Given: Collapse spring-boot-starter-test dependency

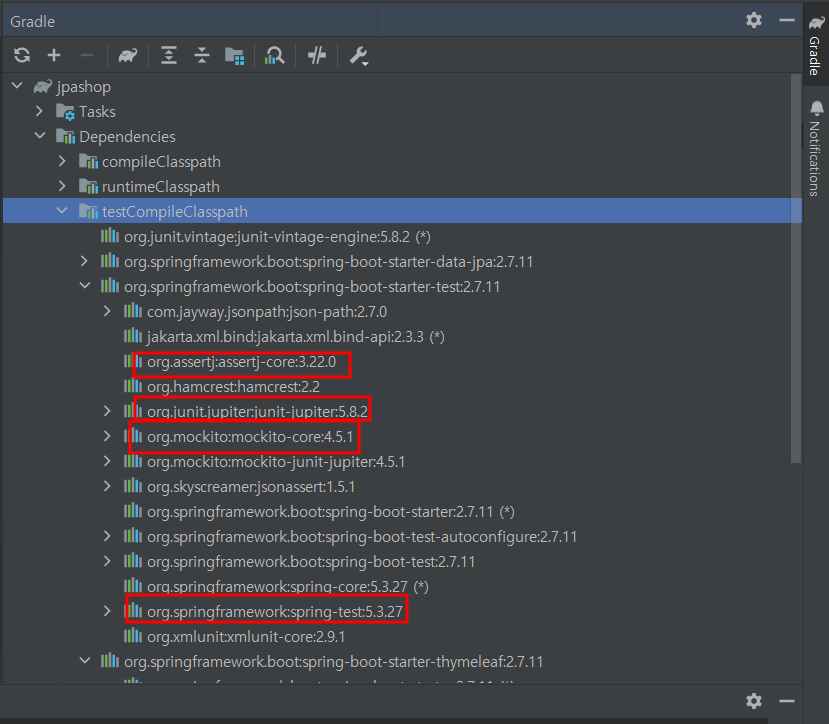Looking at the screenshot, I should pyautogui.click(x=85, y=286).
